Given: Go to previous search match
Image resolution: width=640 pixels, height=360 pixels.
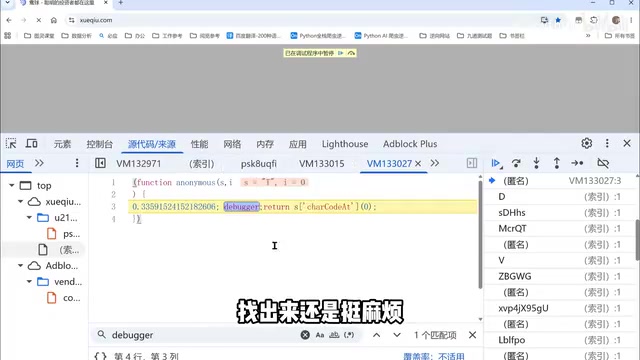Looking at the screenshot, I should pos(376,335).
